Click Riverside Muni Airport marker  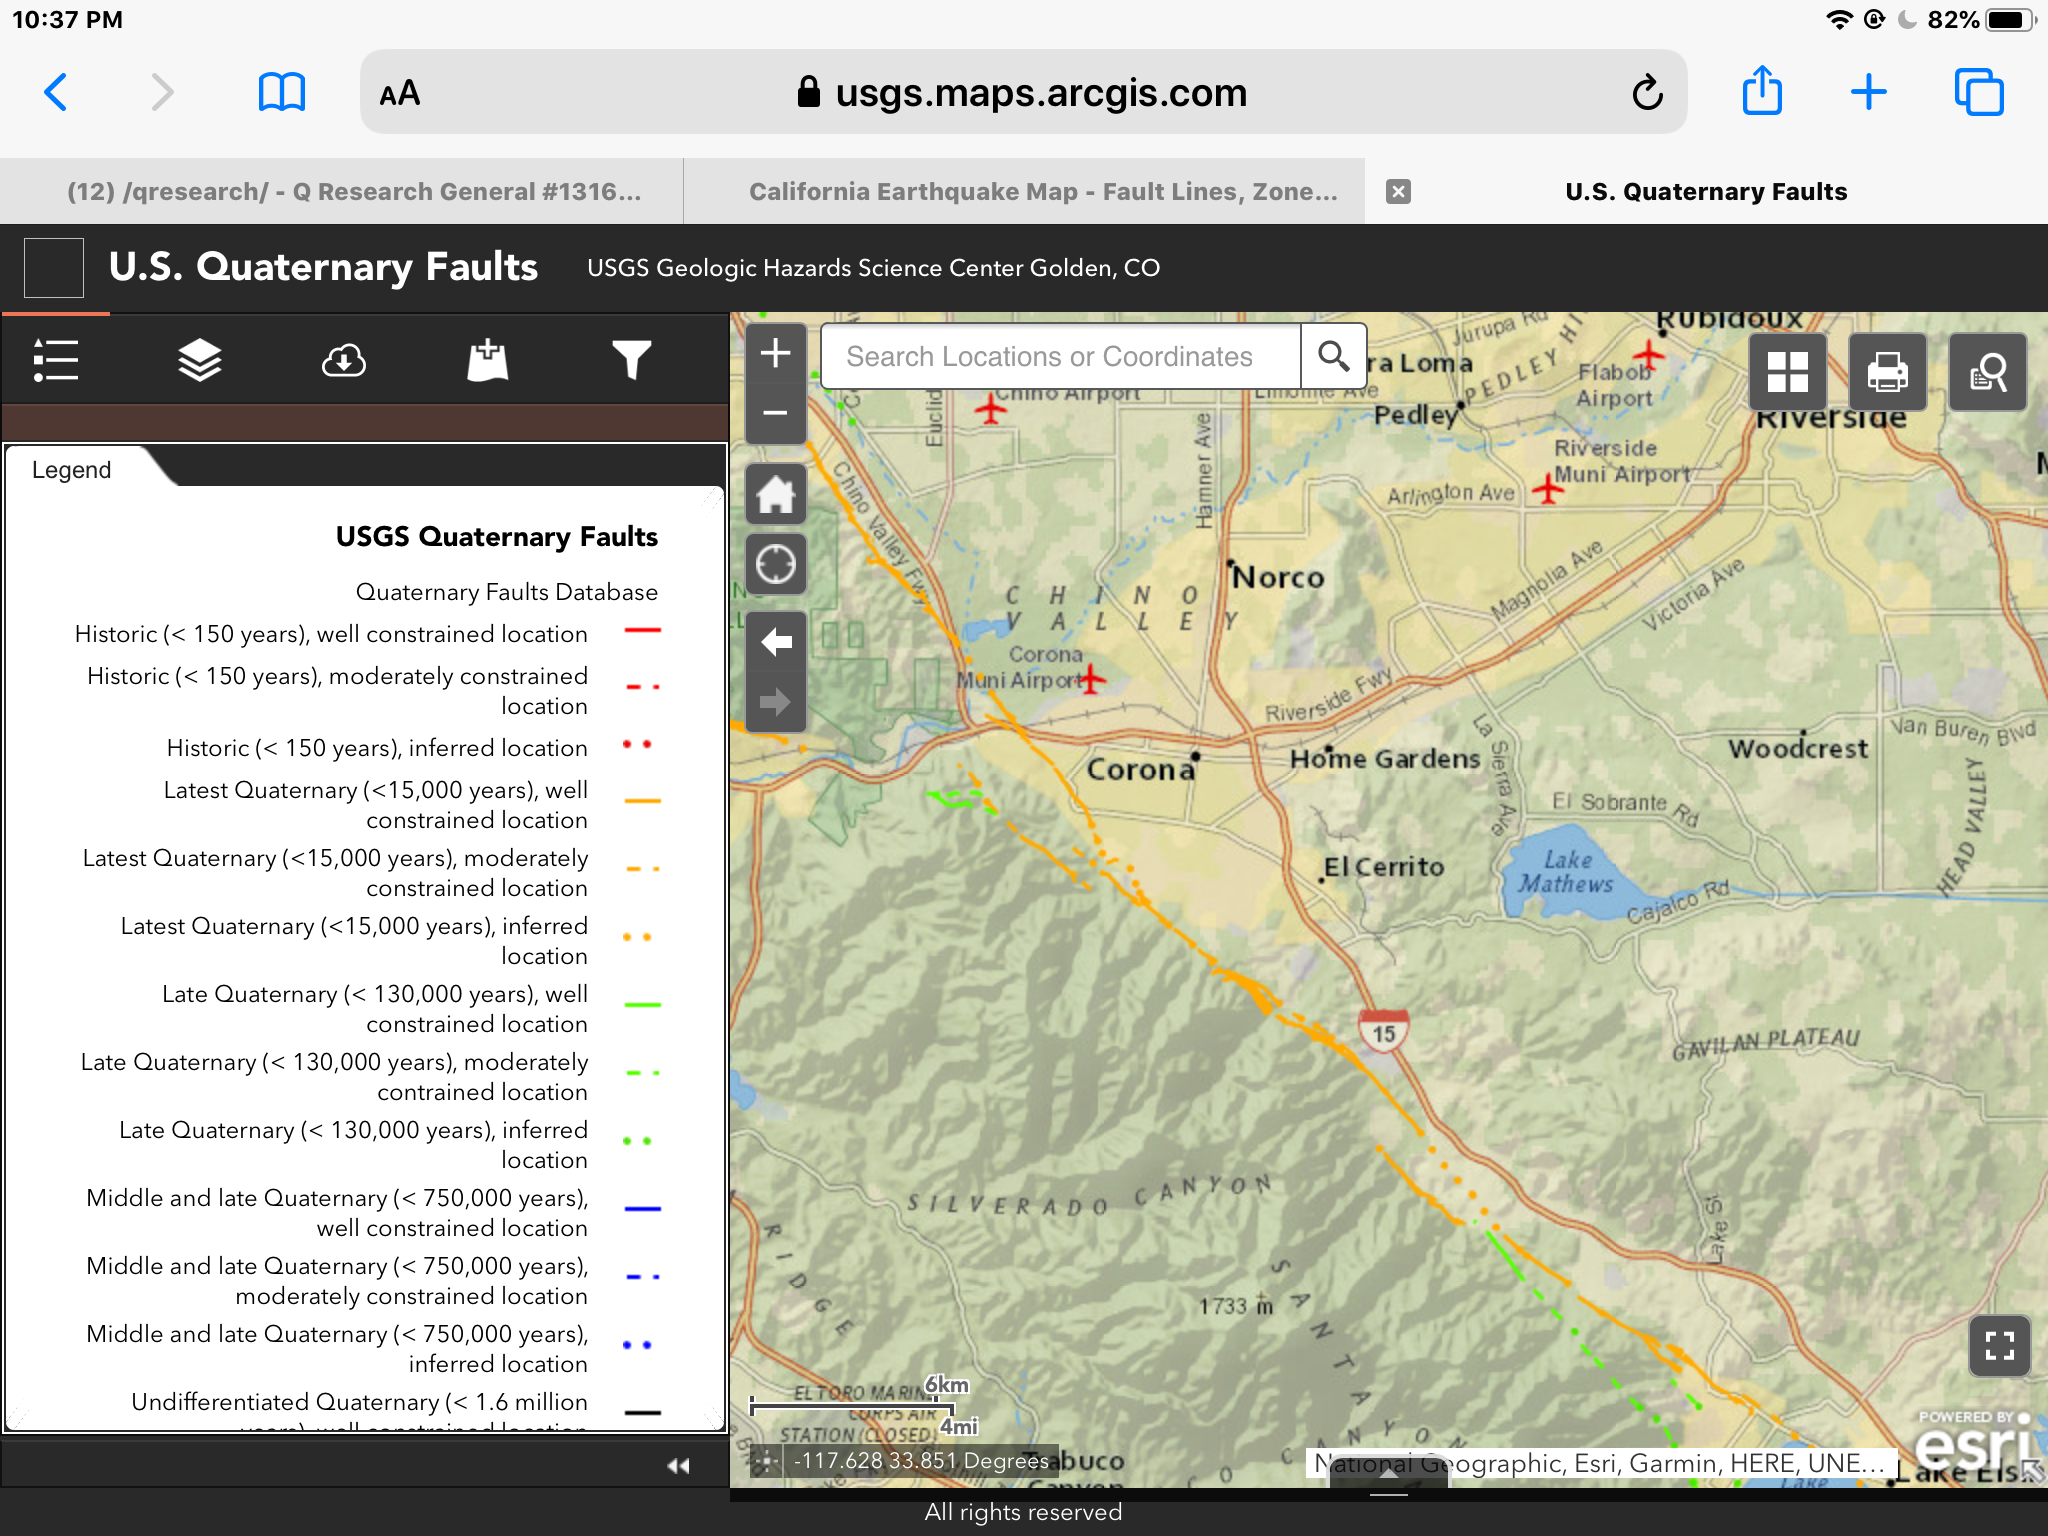[x=1547, y=489]
